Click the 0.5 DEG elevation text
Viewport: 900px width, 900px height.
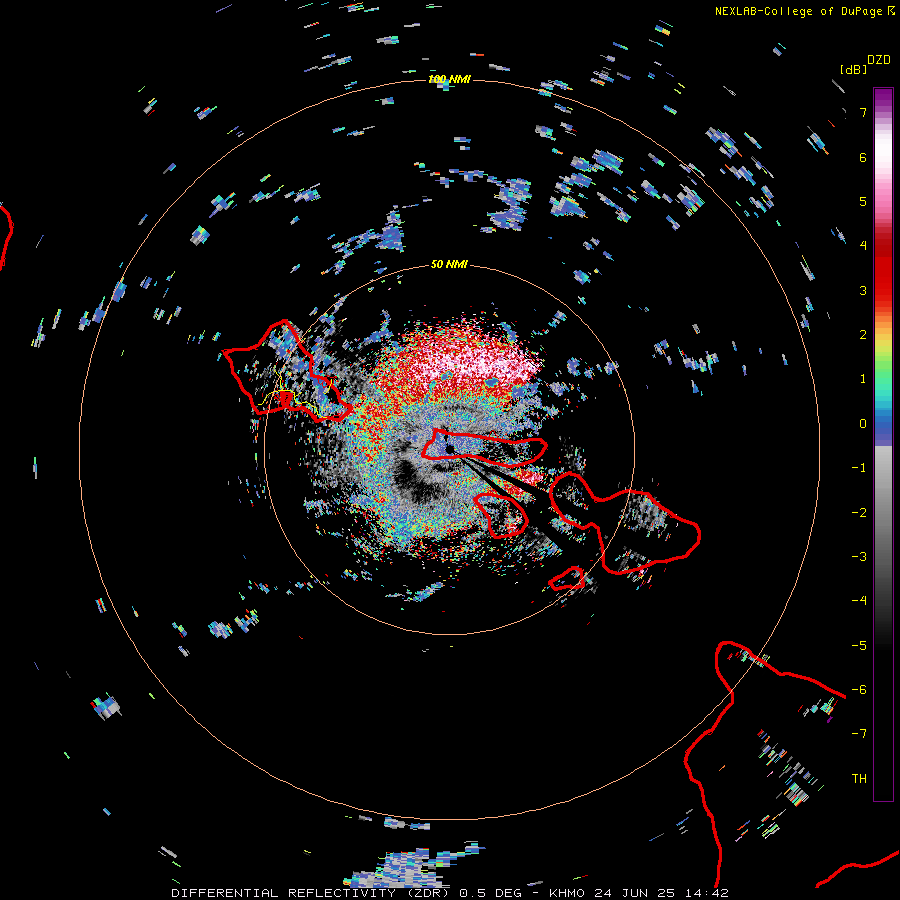[x=490, y=893]
